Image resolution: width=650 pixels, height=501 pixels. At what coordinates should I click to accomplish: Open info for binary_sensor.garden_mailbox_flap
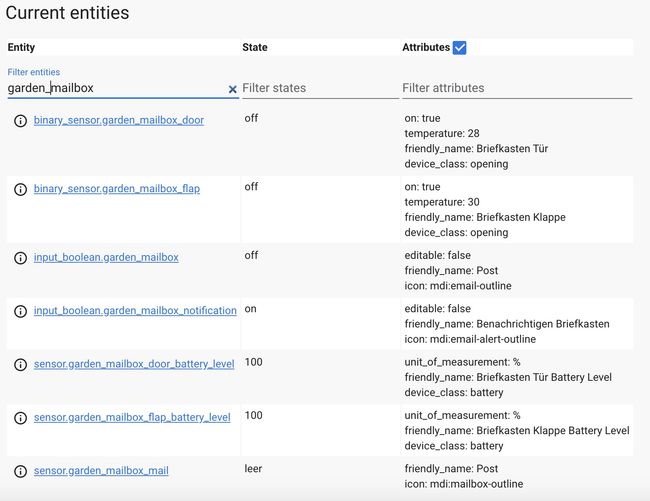(x=20, y=189)
